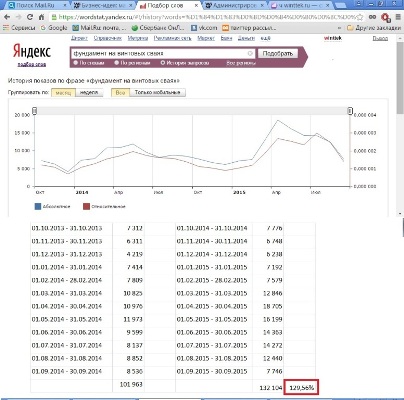Click the total value 132 104
Viewport: 404px width, 400px height.
point(271,388)
